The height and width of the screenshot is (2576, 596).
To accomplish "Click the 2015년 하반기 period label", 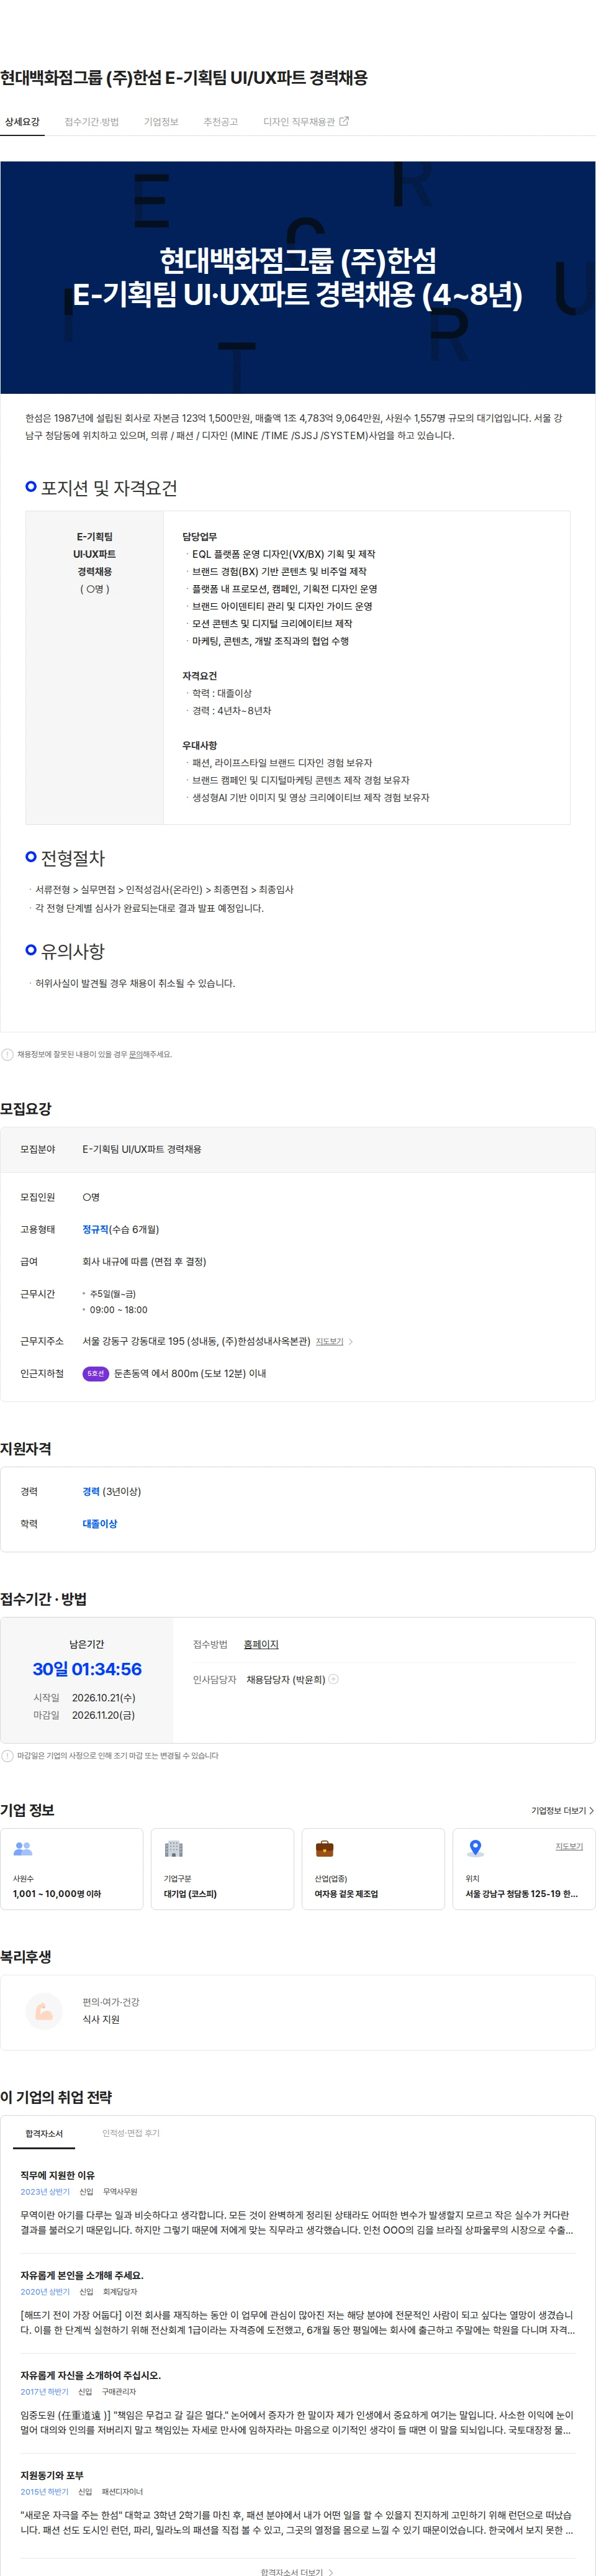I will (45, 2492).
